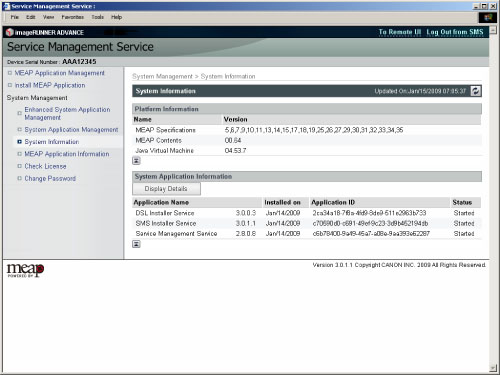
Task: Click the SMS Installer Service row name
Action: pyautogui.click(x=166, y=223)
